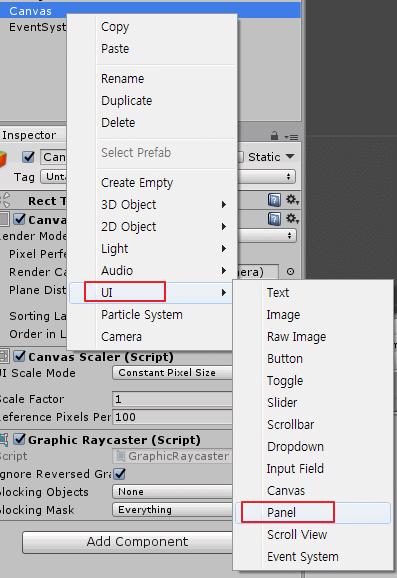Open Rect Transform gear settings
This screenshot has width=397, height=578.
click(292, 200)
